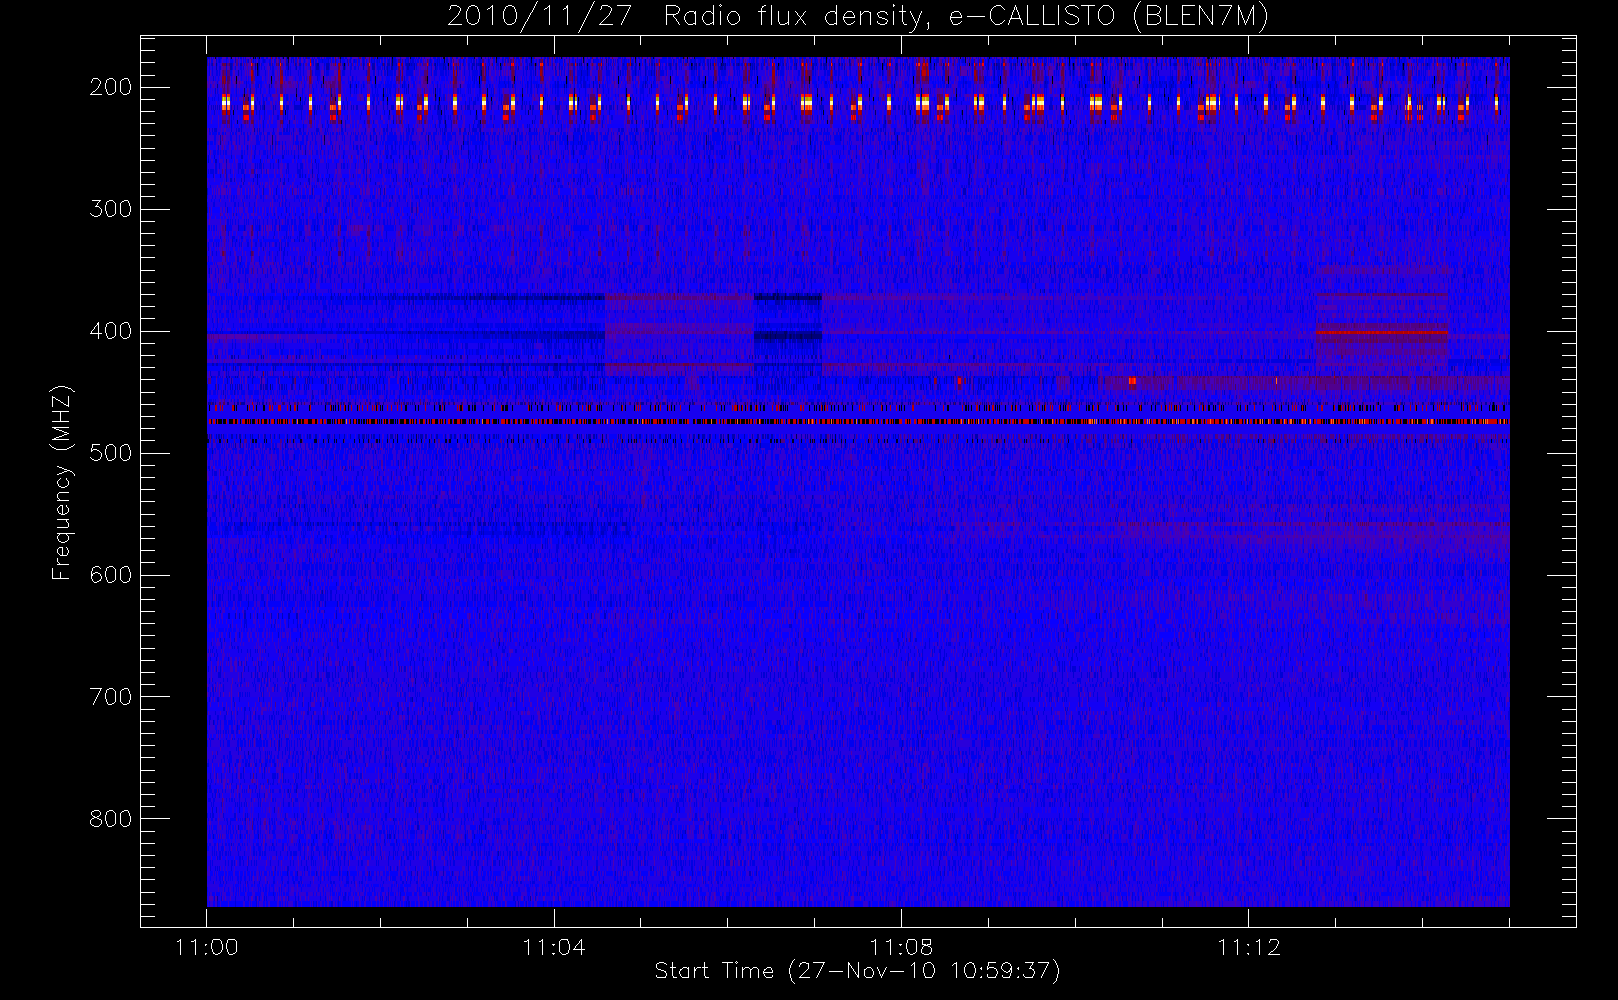Select the 500 frequency tick label
Screen dimensions: 1618x1000
click(x=111, y=453)
